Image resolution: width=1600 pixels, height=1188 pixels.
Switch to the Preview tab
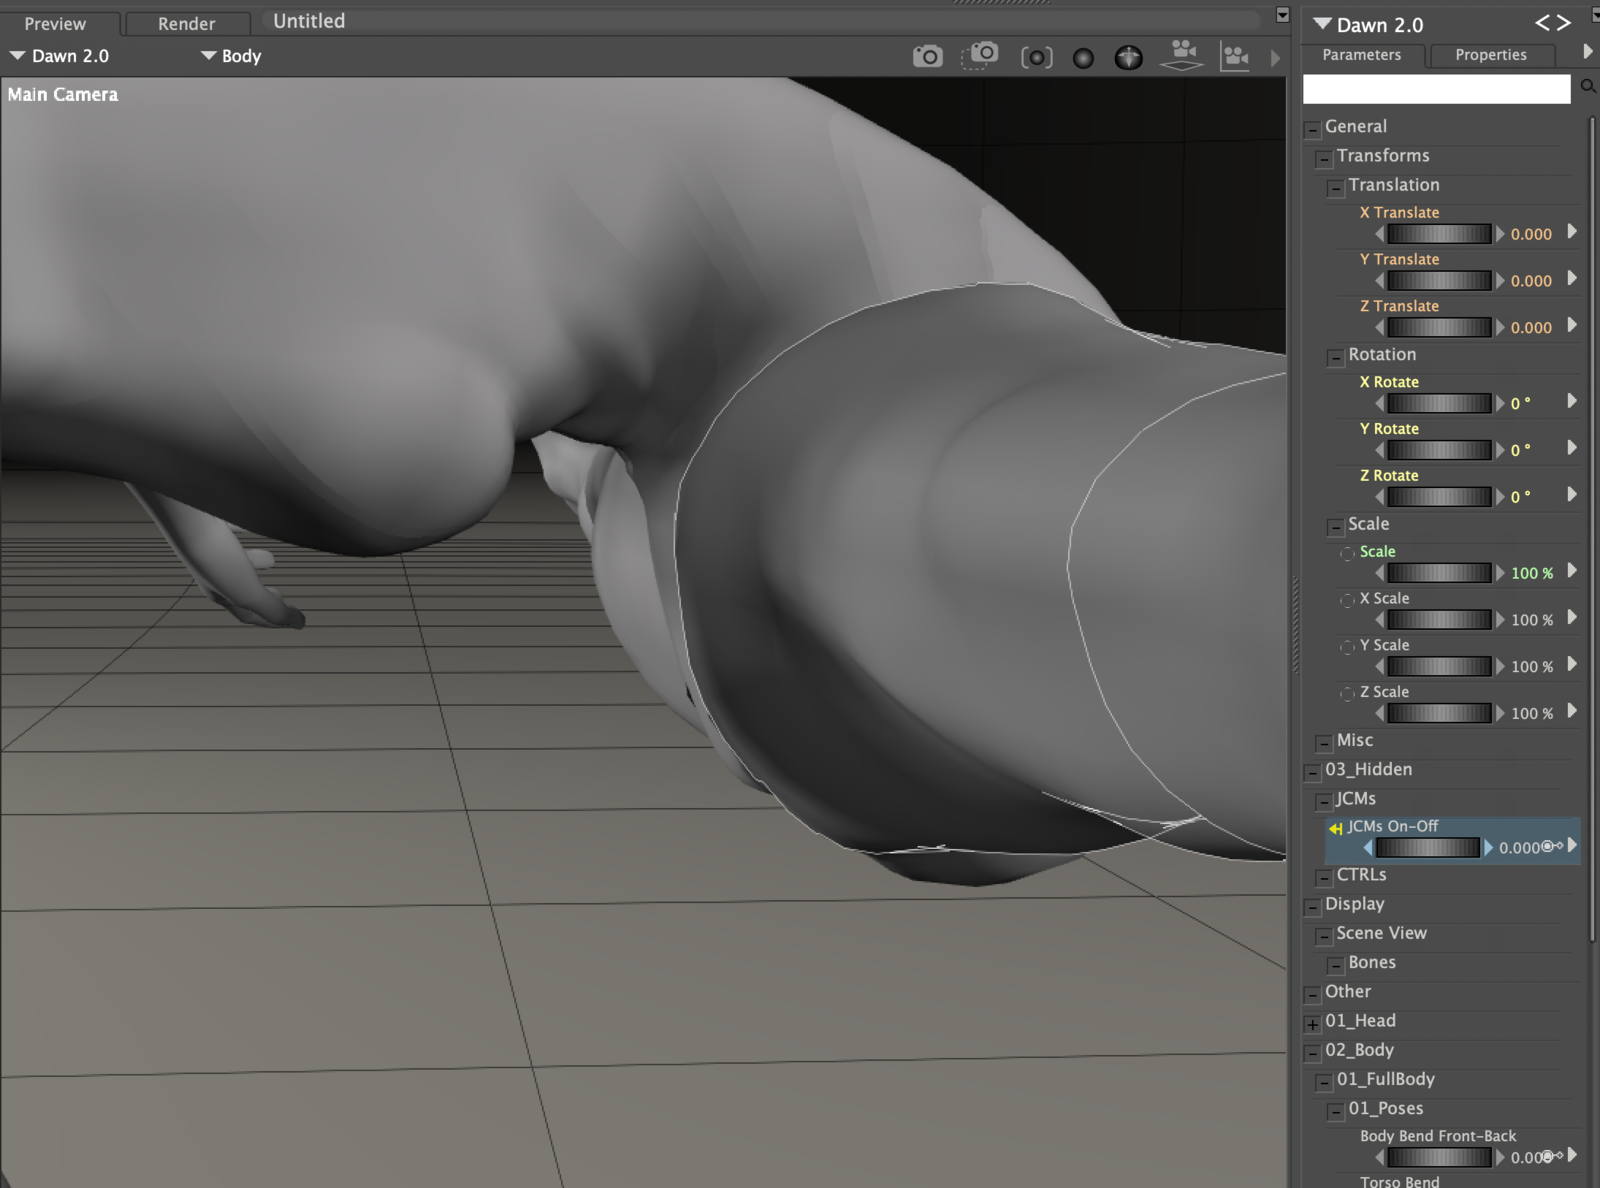[56, 23]
